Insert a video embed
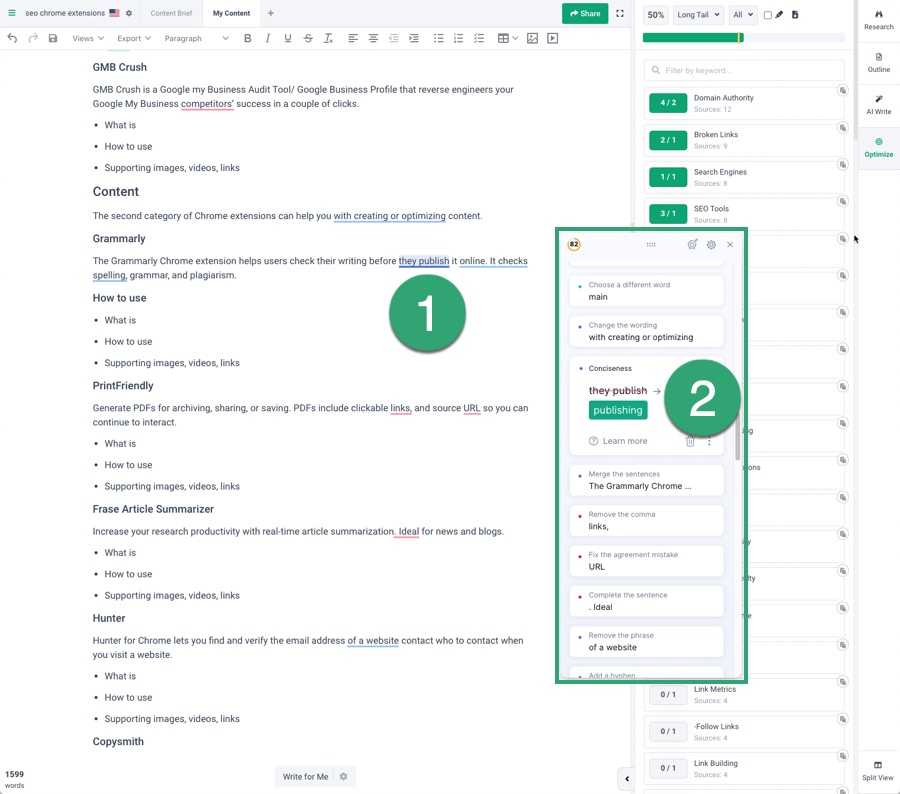The image size is (900, 794). [553, 38]
